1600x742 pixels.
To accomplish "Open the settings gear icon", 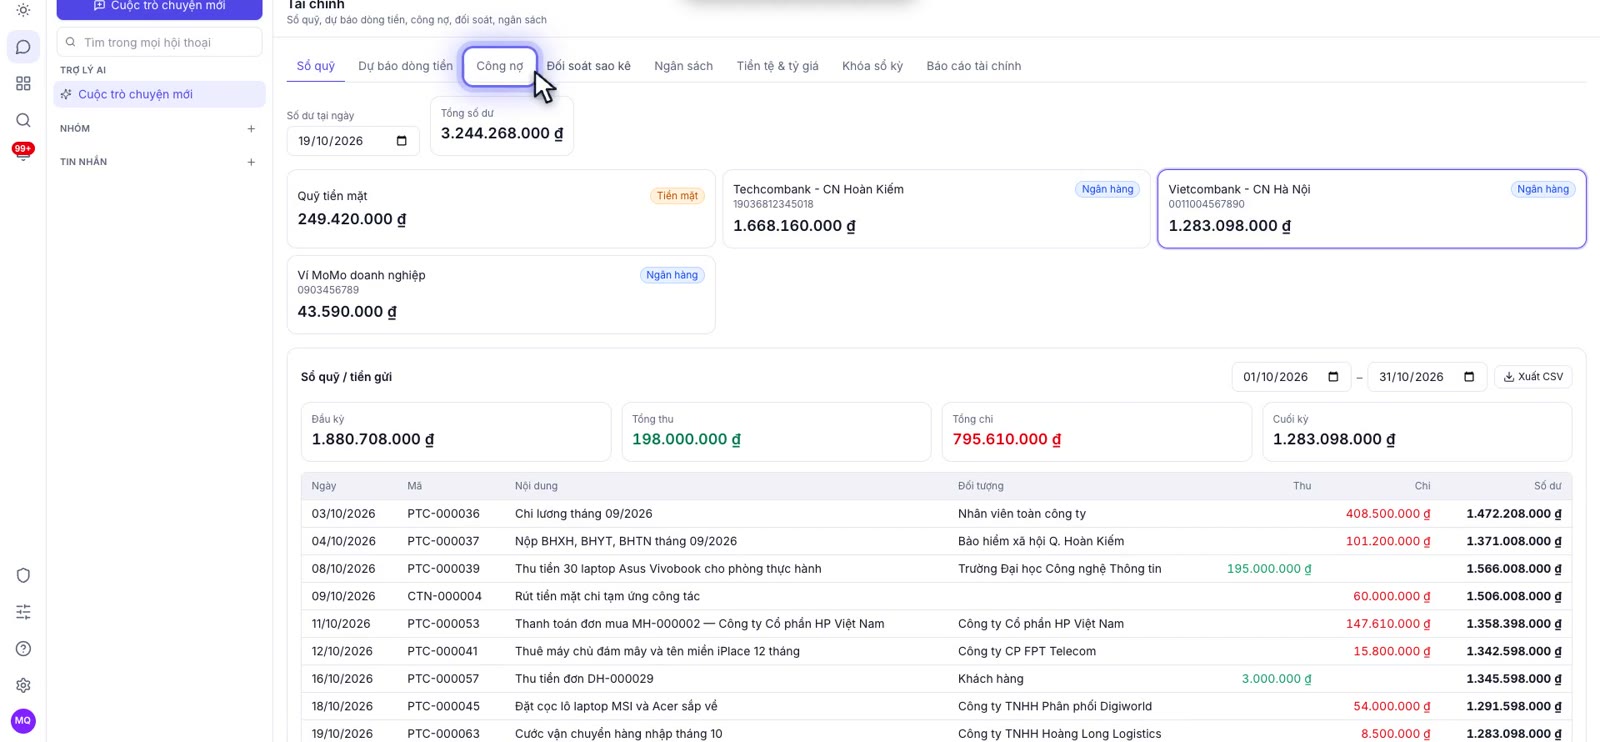I will (x=23, y=685).
